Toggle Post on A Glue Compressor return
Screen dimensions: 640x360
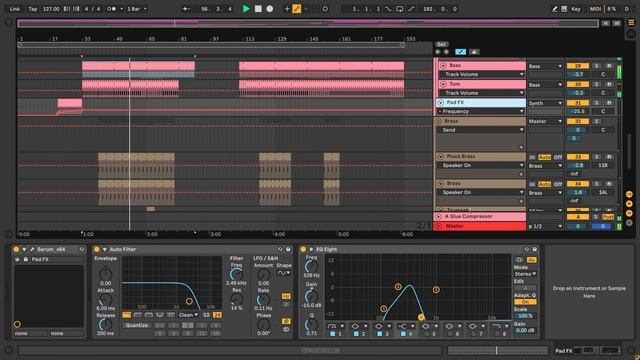tap(608, 217)
